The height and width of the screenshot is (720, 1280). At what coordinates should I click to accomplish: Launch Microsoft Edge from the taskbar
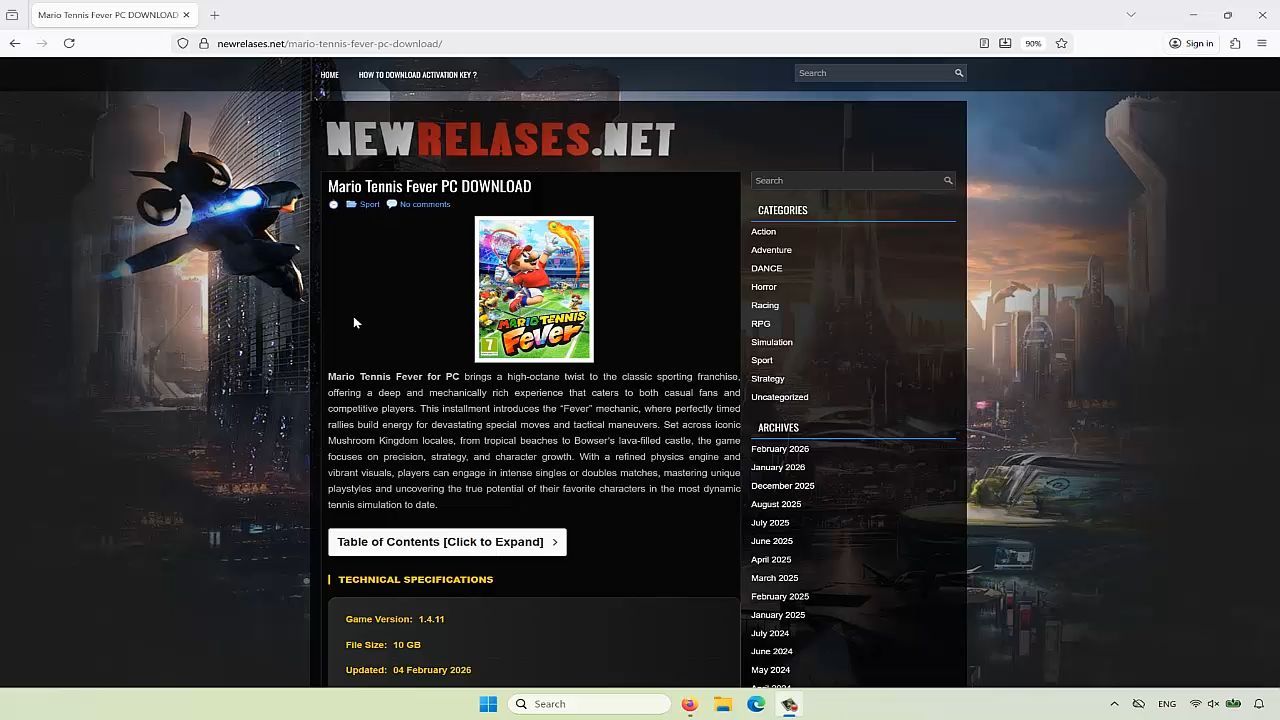[x=756, y=704]
